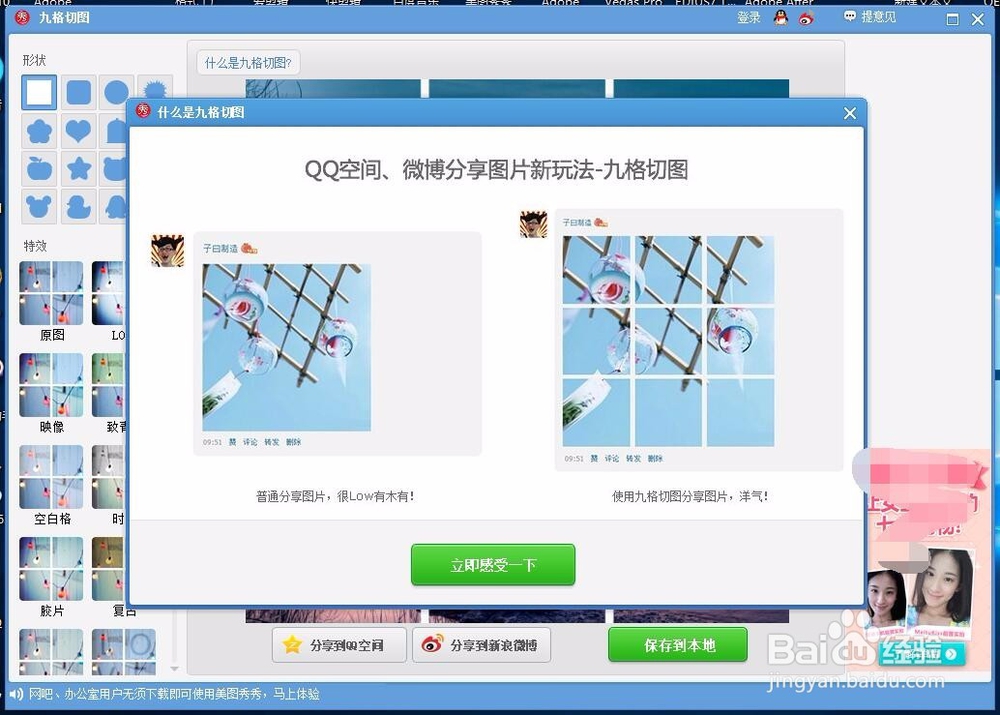Click the Sina Weibo icon in title bar

tap(805, 16)
